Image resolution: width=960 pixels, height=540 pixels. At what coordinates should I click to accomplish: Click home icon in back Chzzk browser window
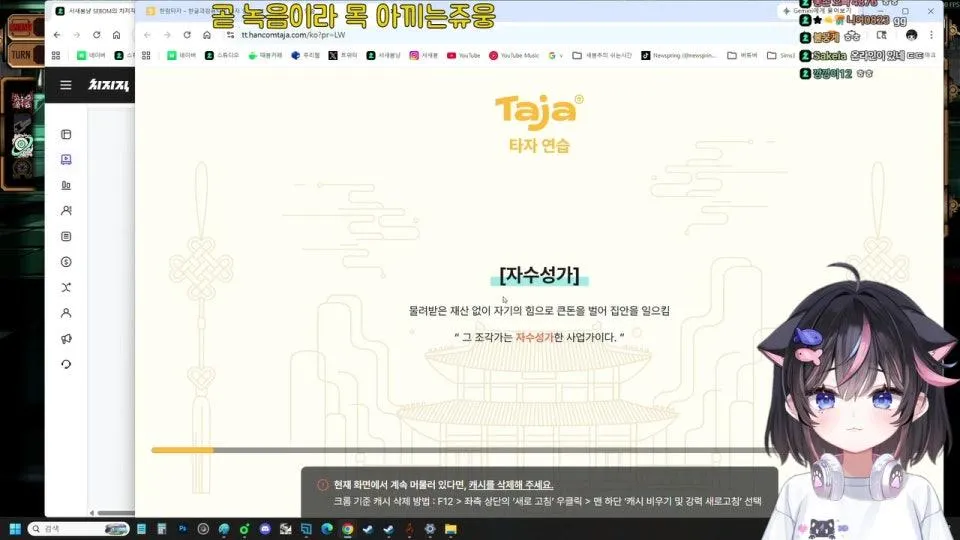pos(116,35)
